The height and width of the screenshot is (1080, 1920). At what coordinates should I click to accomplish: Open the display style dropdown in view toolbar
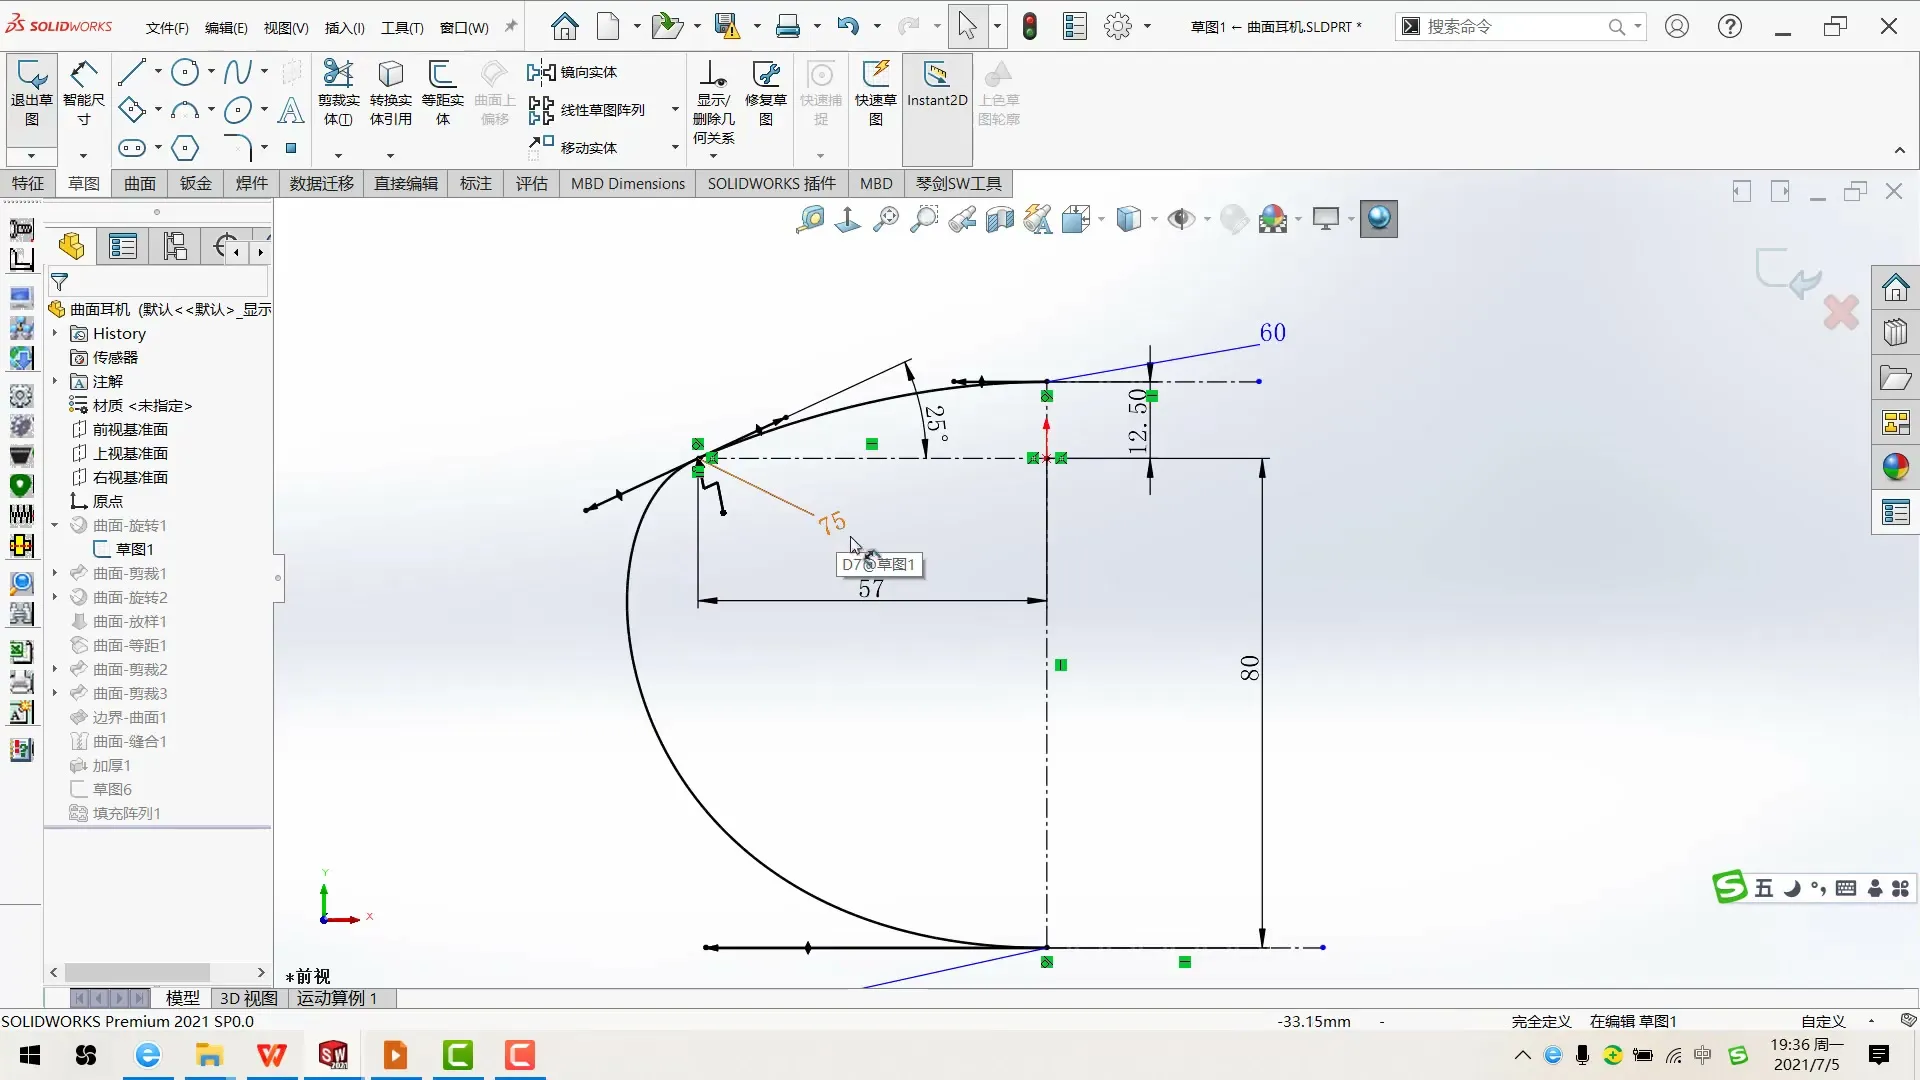click(1152, 219)
